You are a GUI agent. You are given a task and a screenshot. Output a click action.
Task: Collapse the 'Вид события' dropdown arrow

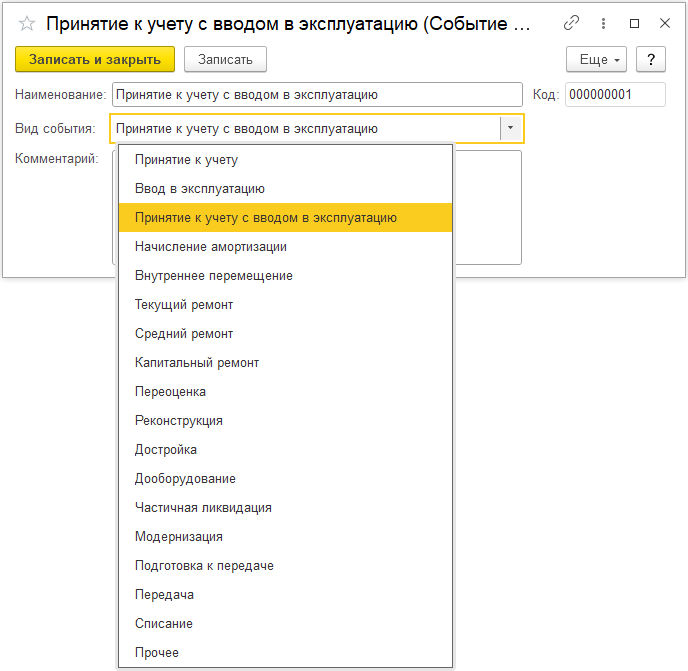click(x=510, y=129)
